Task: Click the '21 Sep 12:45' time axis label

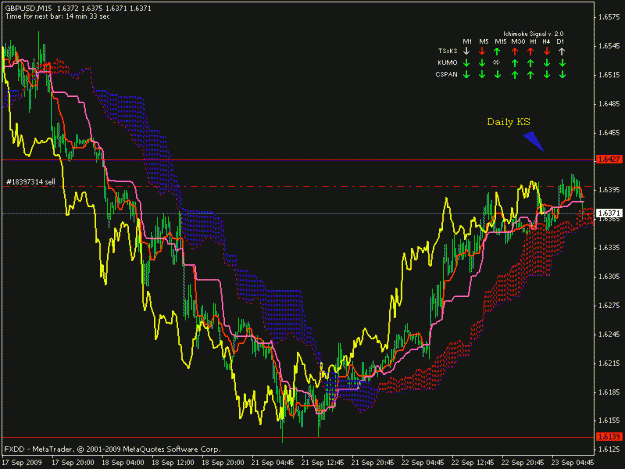Action: click(x=322, y=463)
